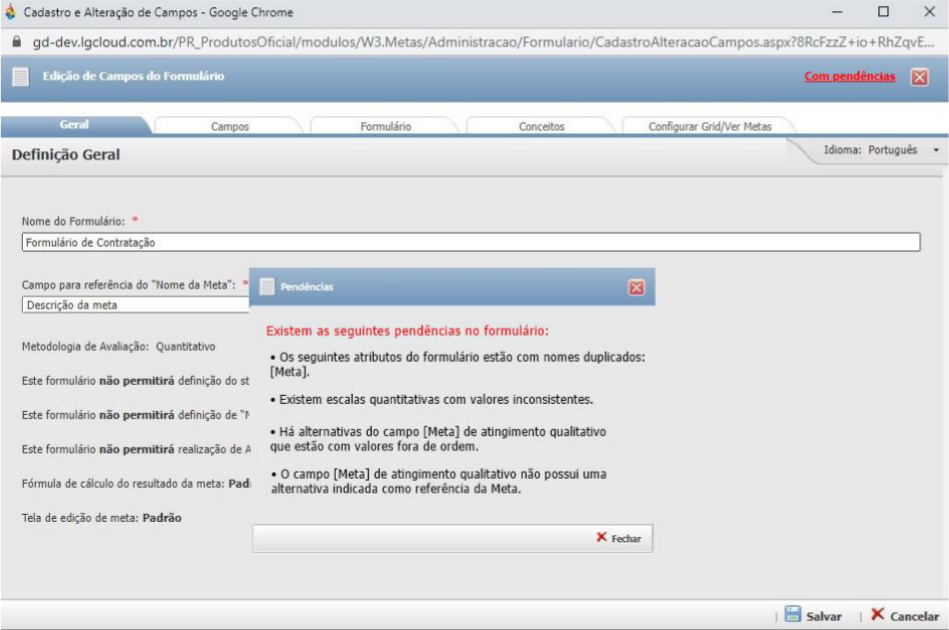Close the form editor with red X
This screenshot has height=630, width=949.
pyautogui.click(x=919, y=77)
